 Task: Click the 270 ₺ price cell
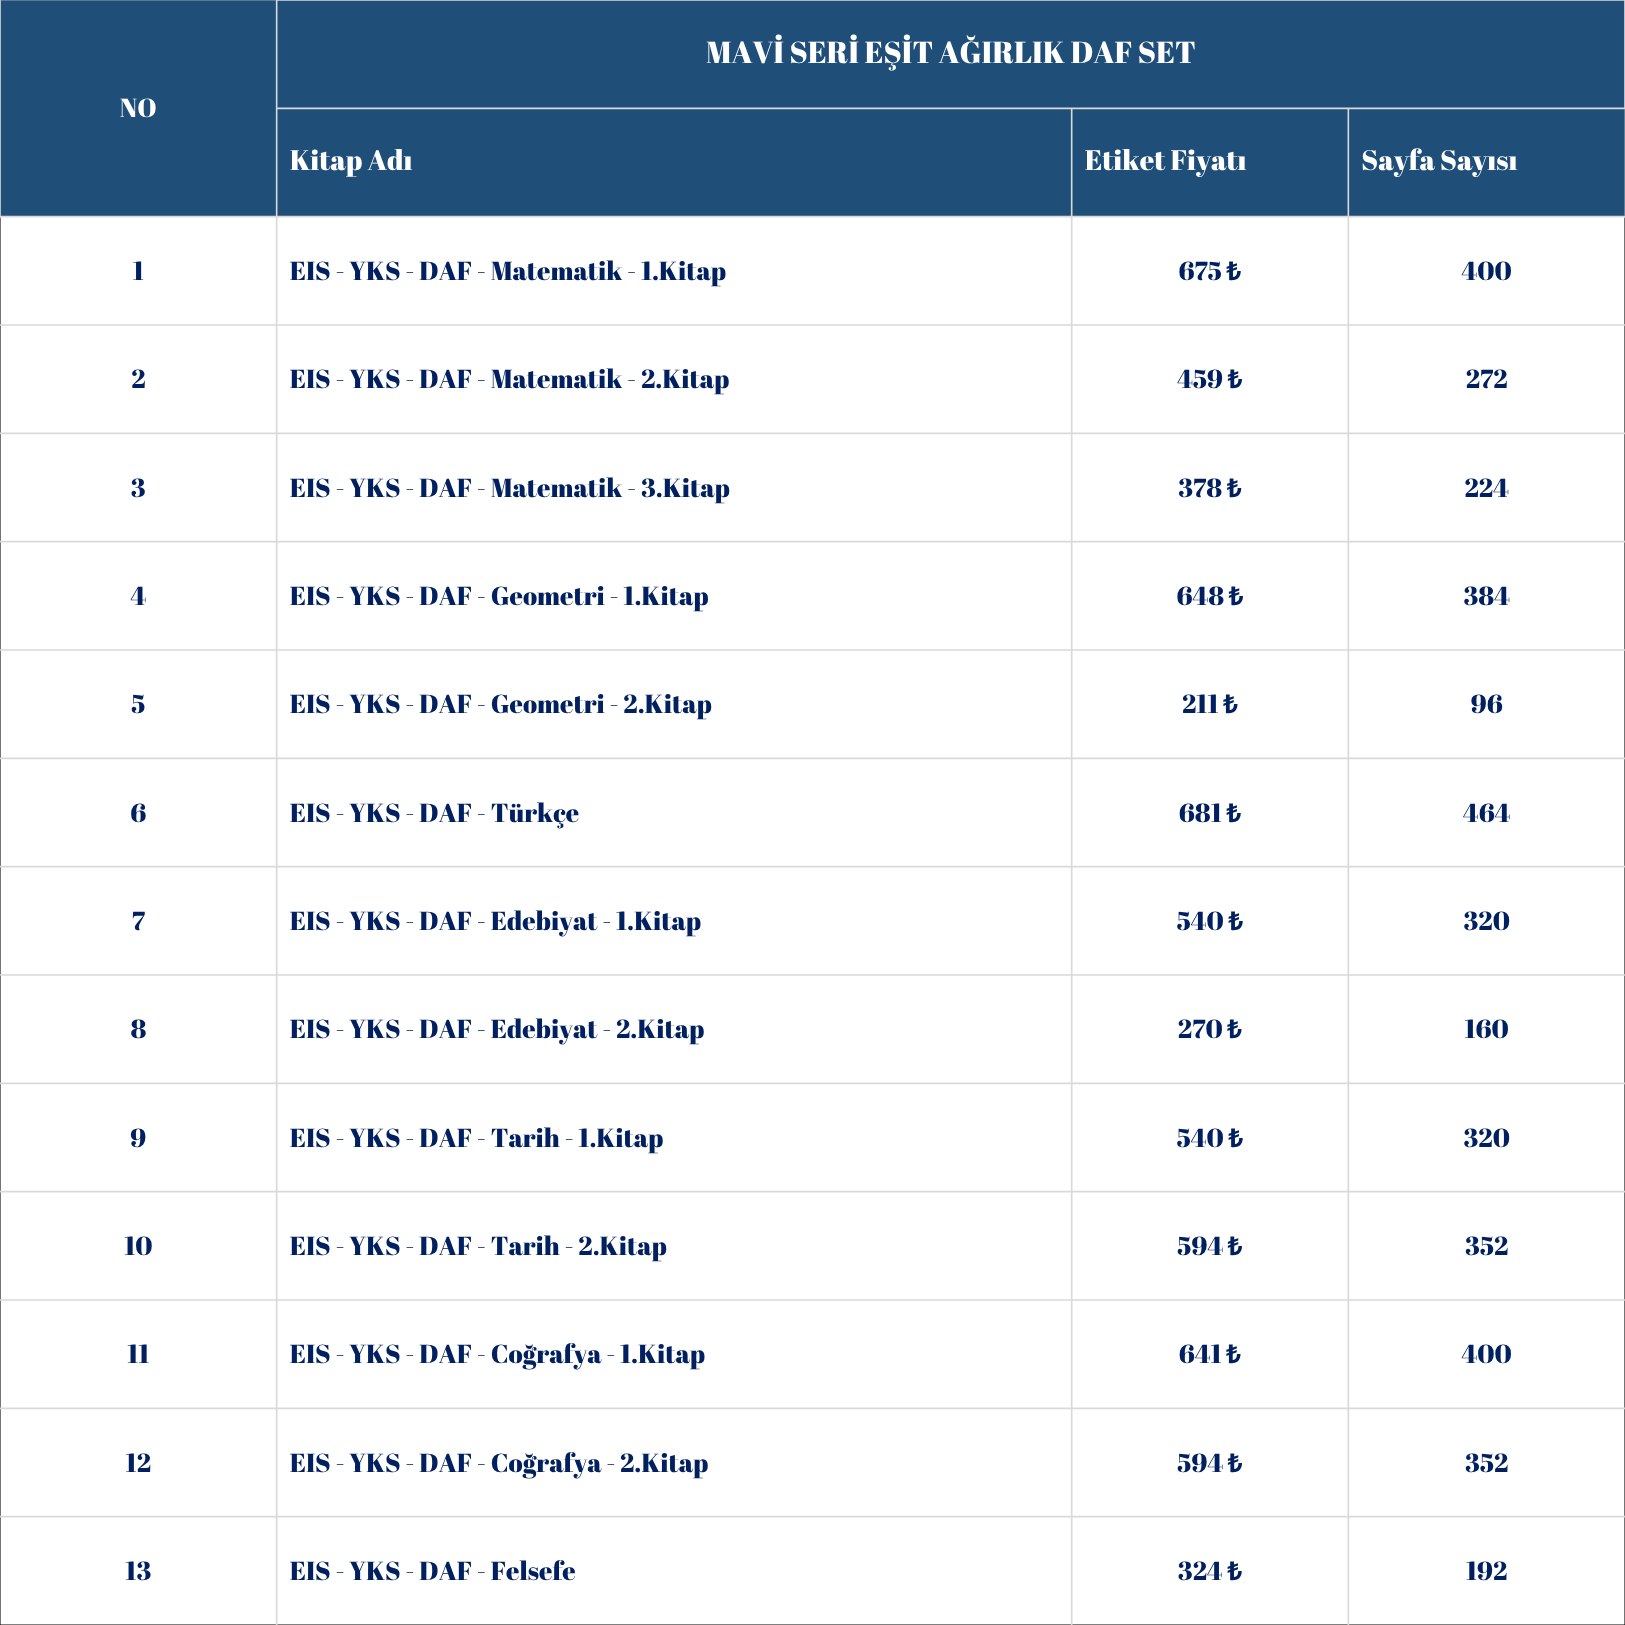point(1209,1029)
